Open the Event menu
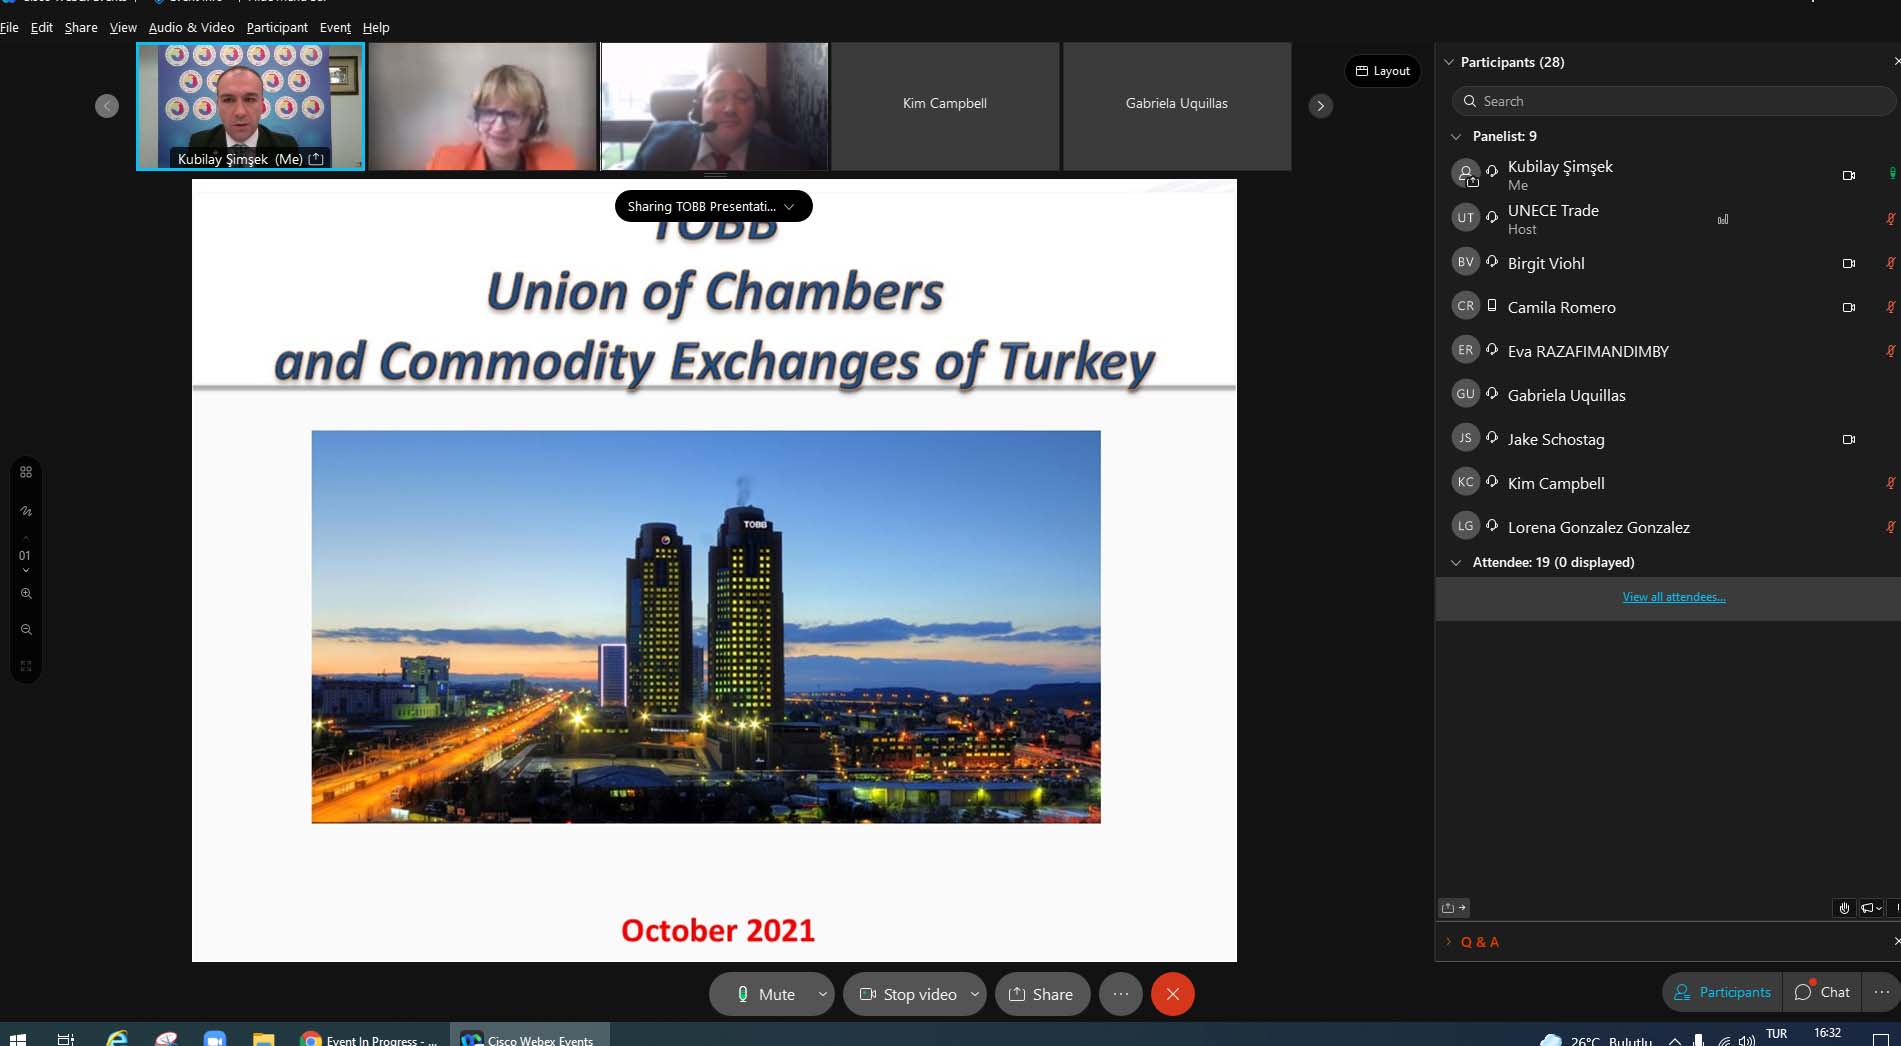The width and height of the screenshot is (1901, 1046). [x=335, y=27]
